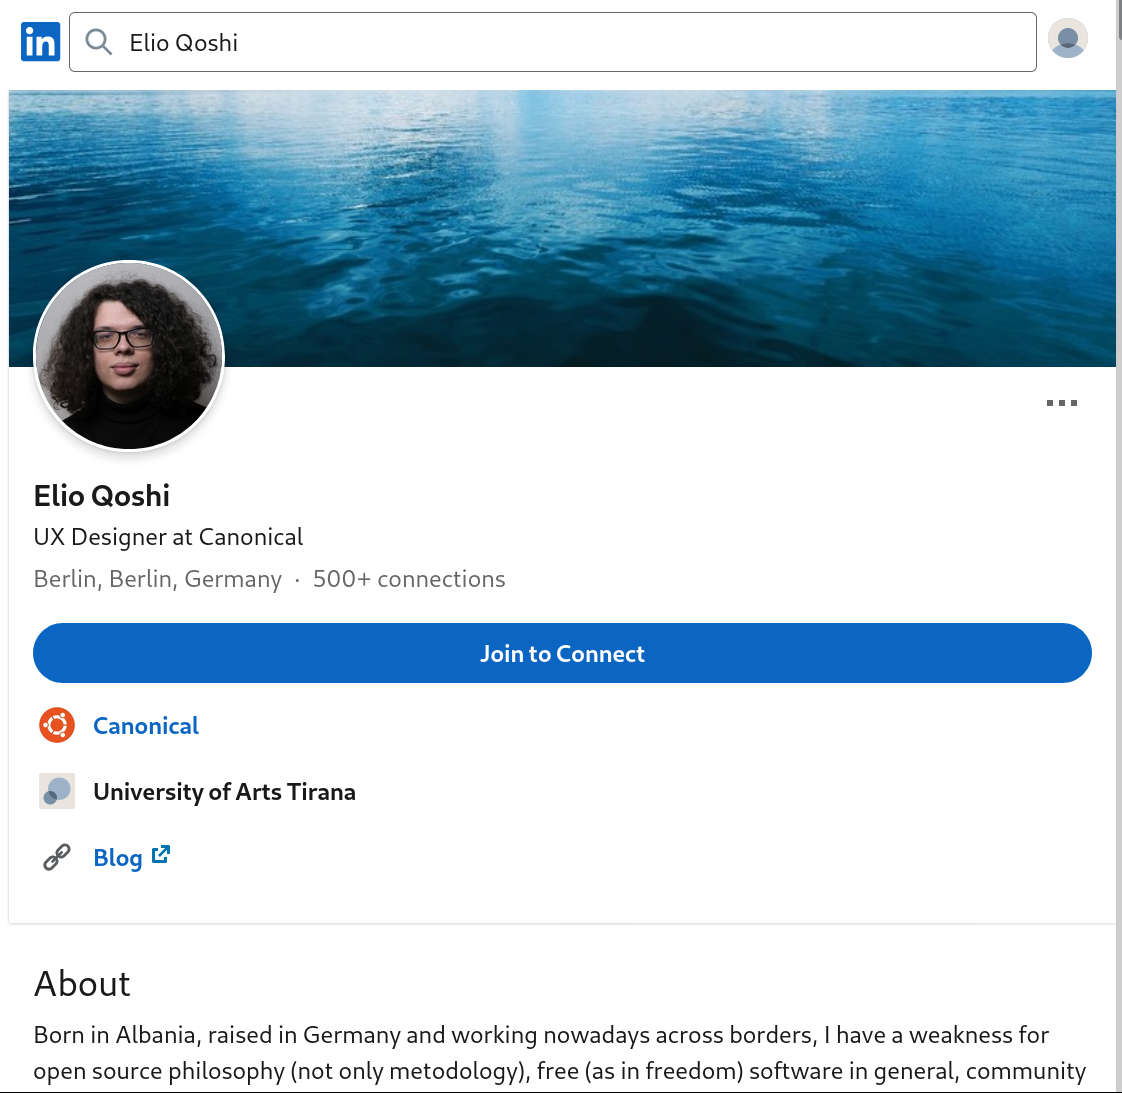Select the University of Arts Tirana text
The height and width of the screenshot is (1093, 1122).
point(224,792)
